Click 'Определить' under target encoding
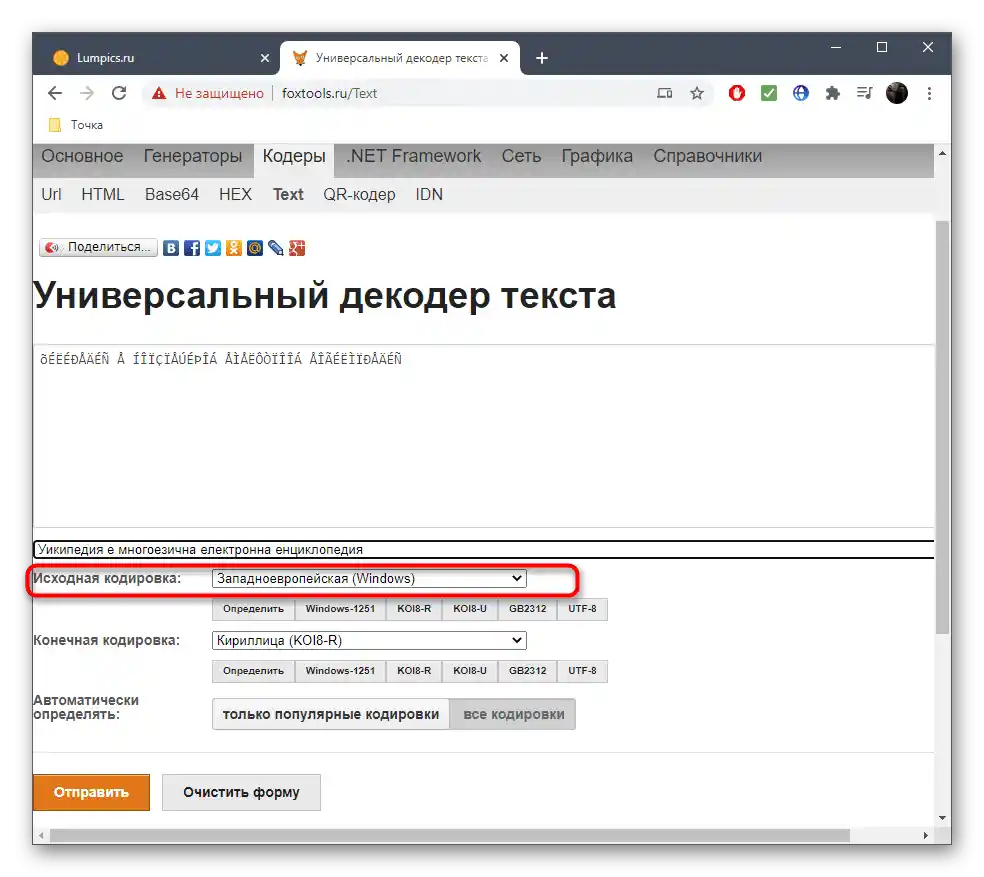984x877 pixels. click(x=253, y=671)
